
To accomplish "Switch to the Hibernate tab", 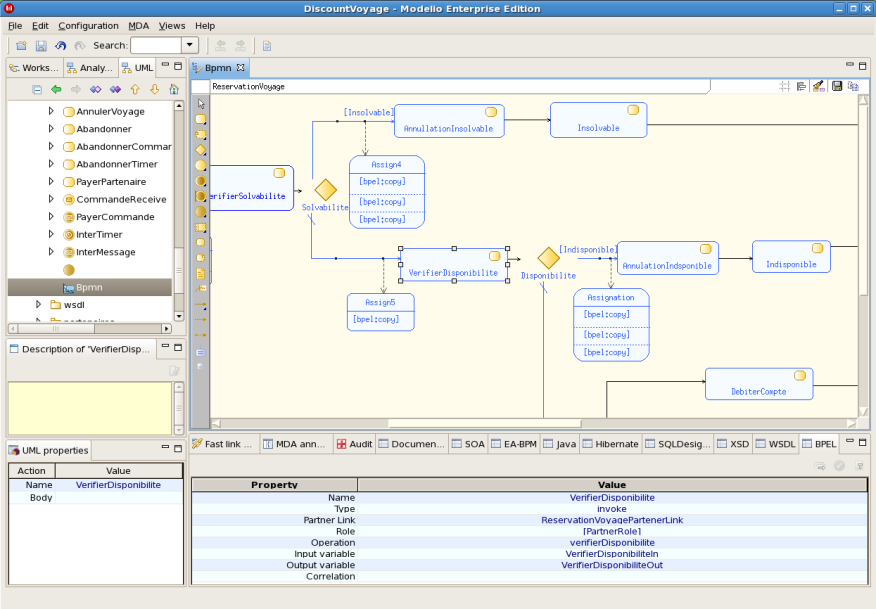I will tap(611, 444).
